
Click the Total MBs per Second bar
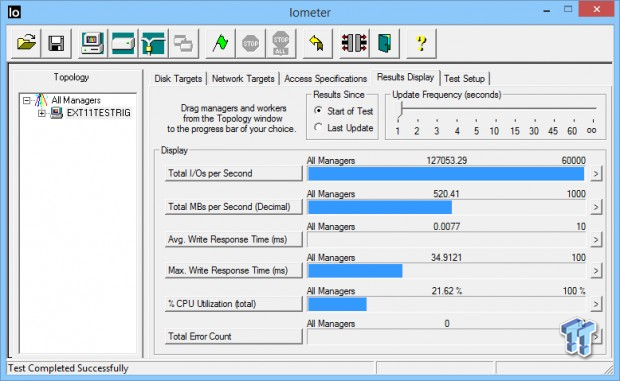pyautogui.click(x=446, y=207)
